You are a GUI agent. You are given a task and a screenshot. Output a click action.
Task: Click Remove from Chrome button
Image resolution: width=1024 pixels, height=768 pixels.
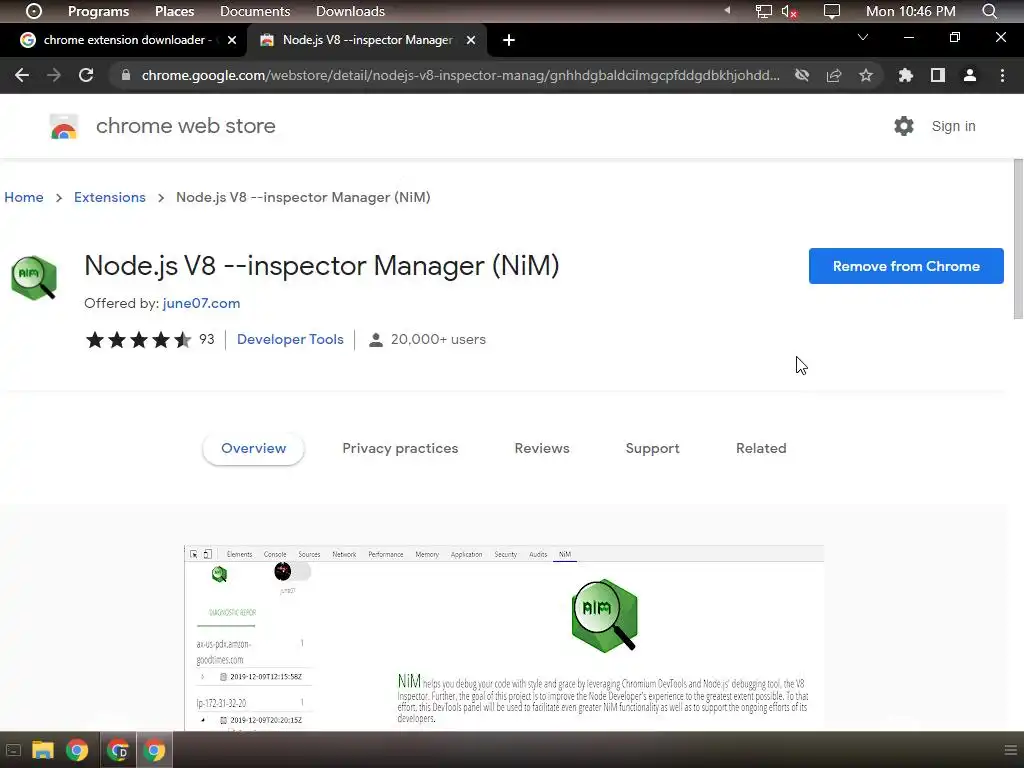(906, 266)
